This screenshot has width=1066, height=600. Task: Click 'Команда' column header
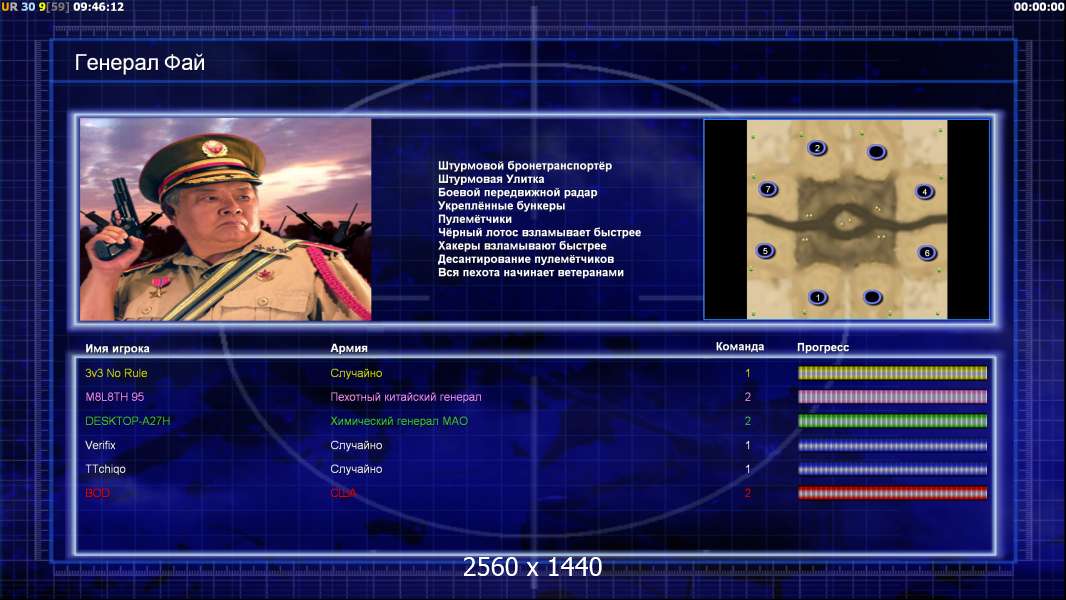pyautogui.click(x=740, y=347)
